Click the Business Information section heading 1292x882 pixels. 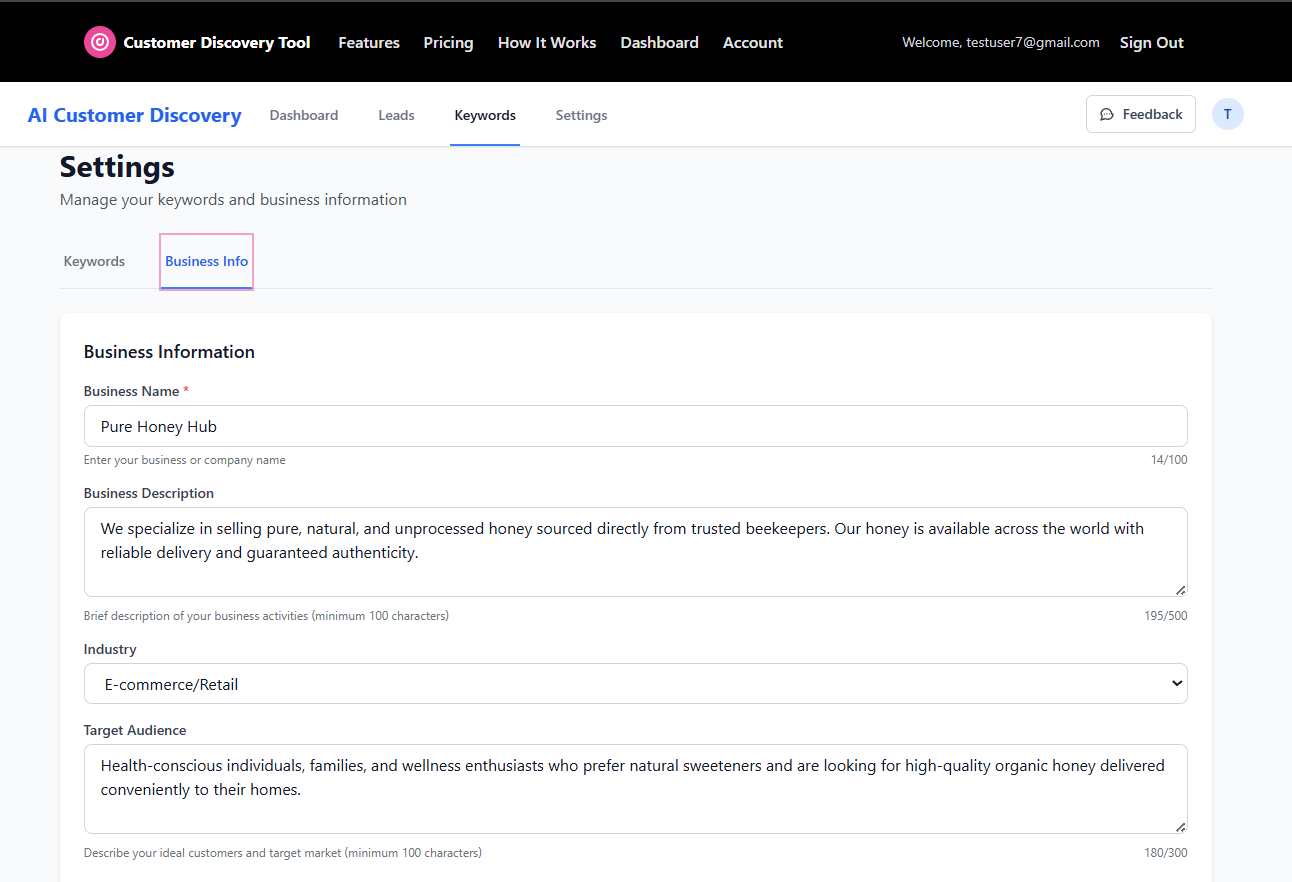(x=169, y=352)
